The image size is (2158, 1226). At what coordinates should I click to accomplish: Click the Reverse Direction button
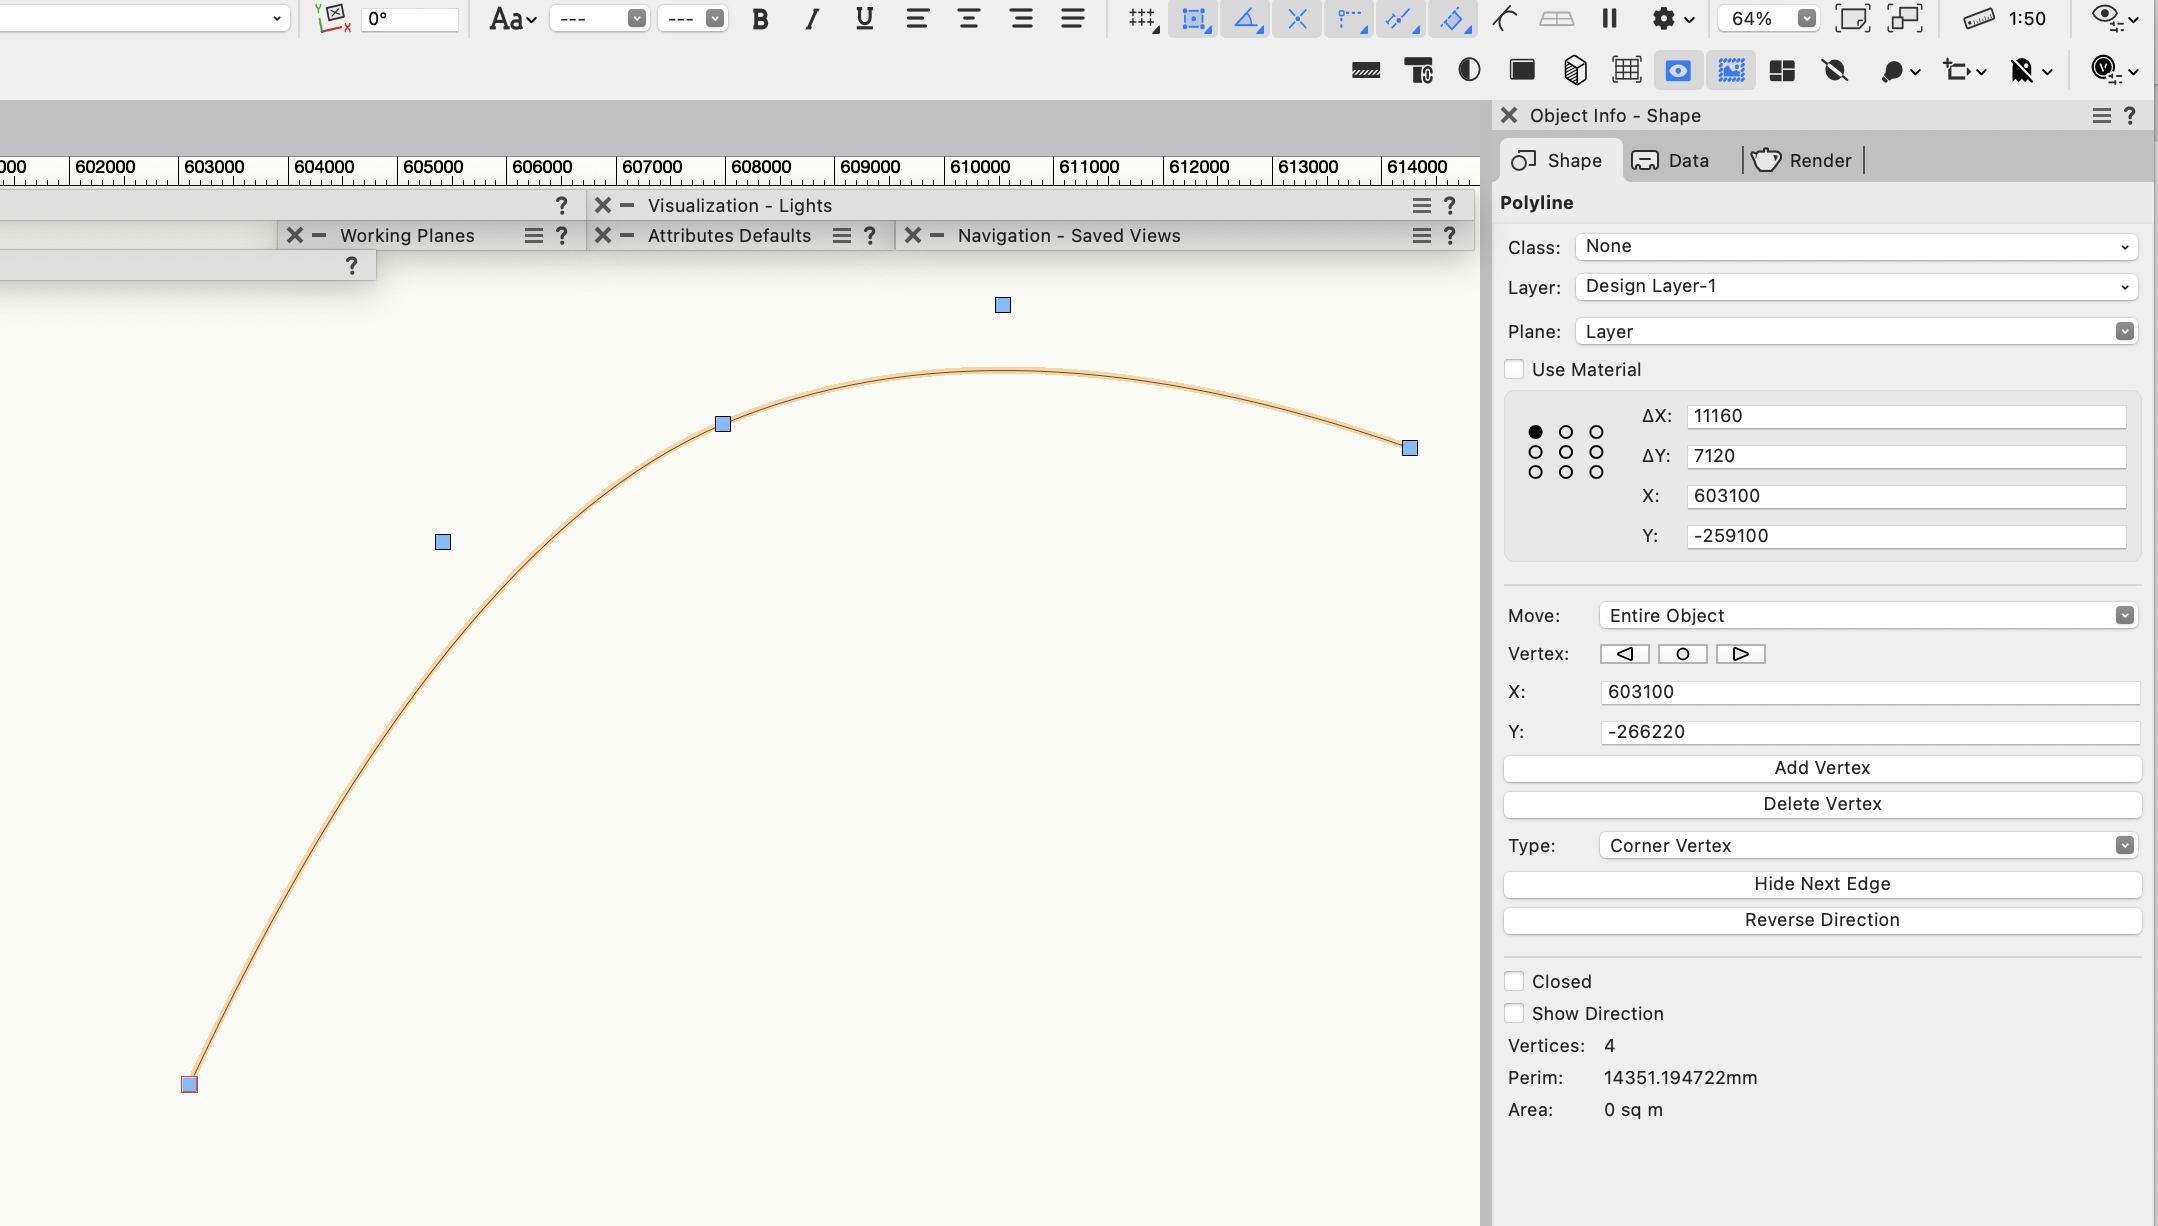click(x=1822, y=920)
